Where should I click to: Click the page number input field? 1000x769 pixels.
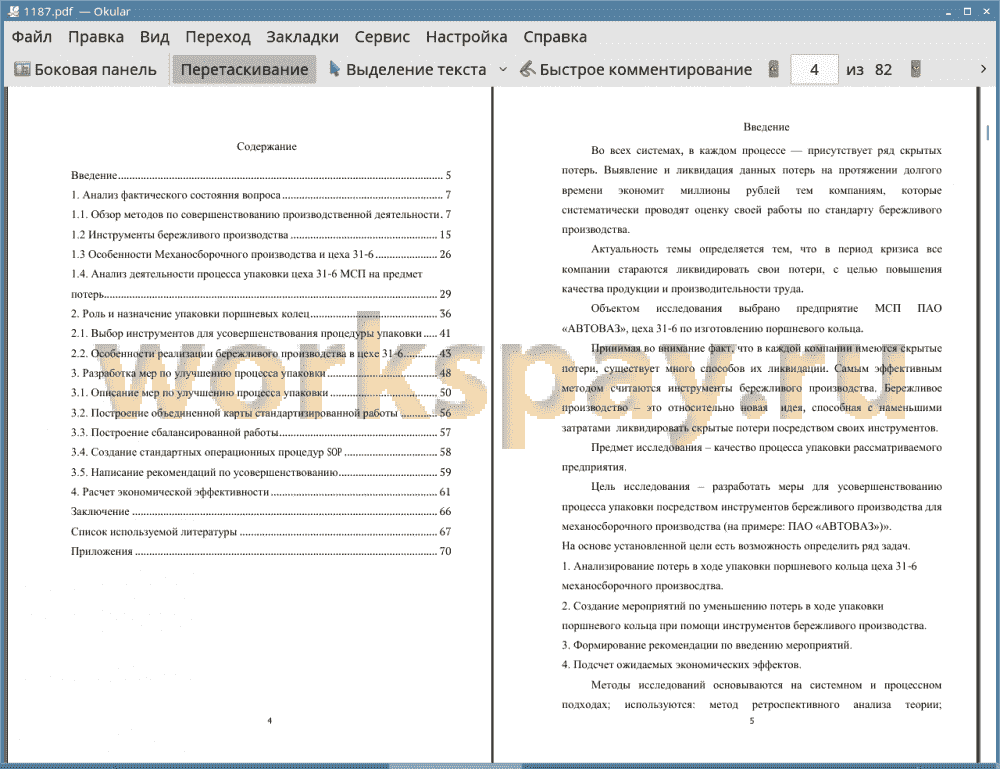pos(814,70)
